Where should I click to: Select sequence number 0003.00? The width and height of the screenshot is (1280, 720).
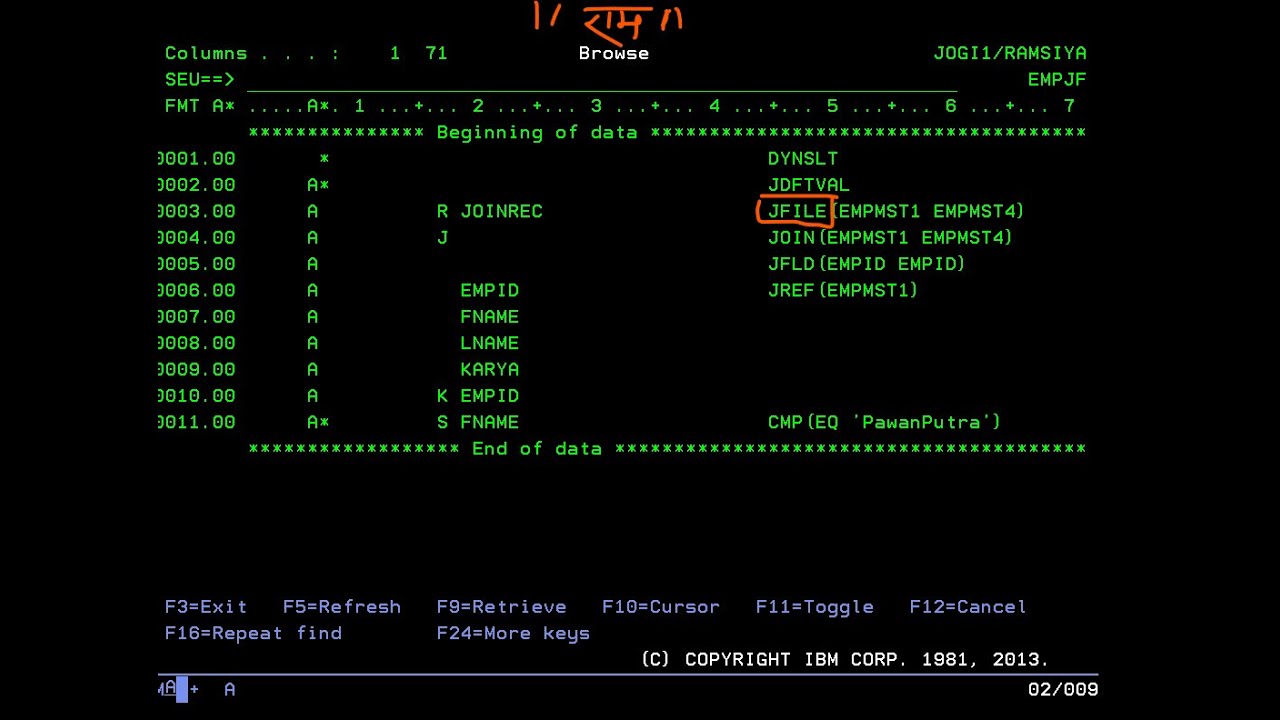pyautogui.click(x=197, y=212)
